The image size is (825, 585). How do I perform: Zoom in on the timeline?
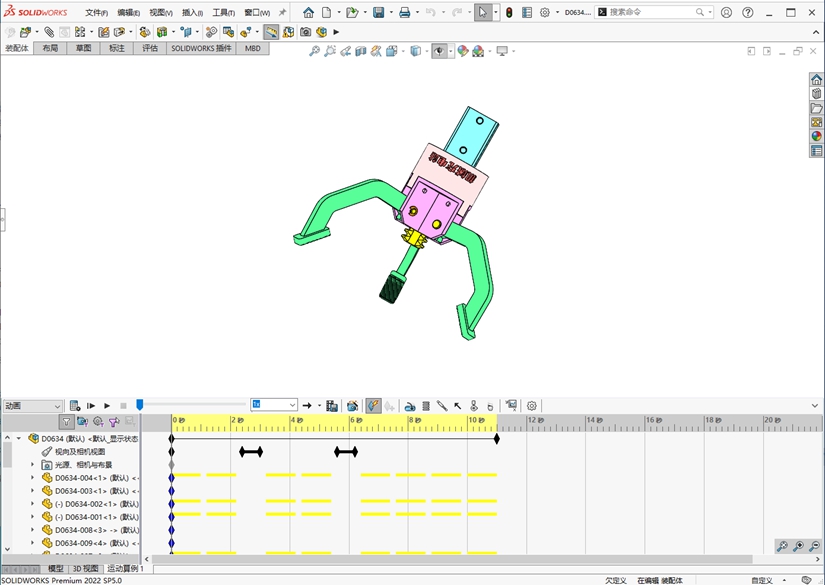[799, 546]
